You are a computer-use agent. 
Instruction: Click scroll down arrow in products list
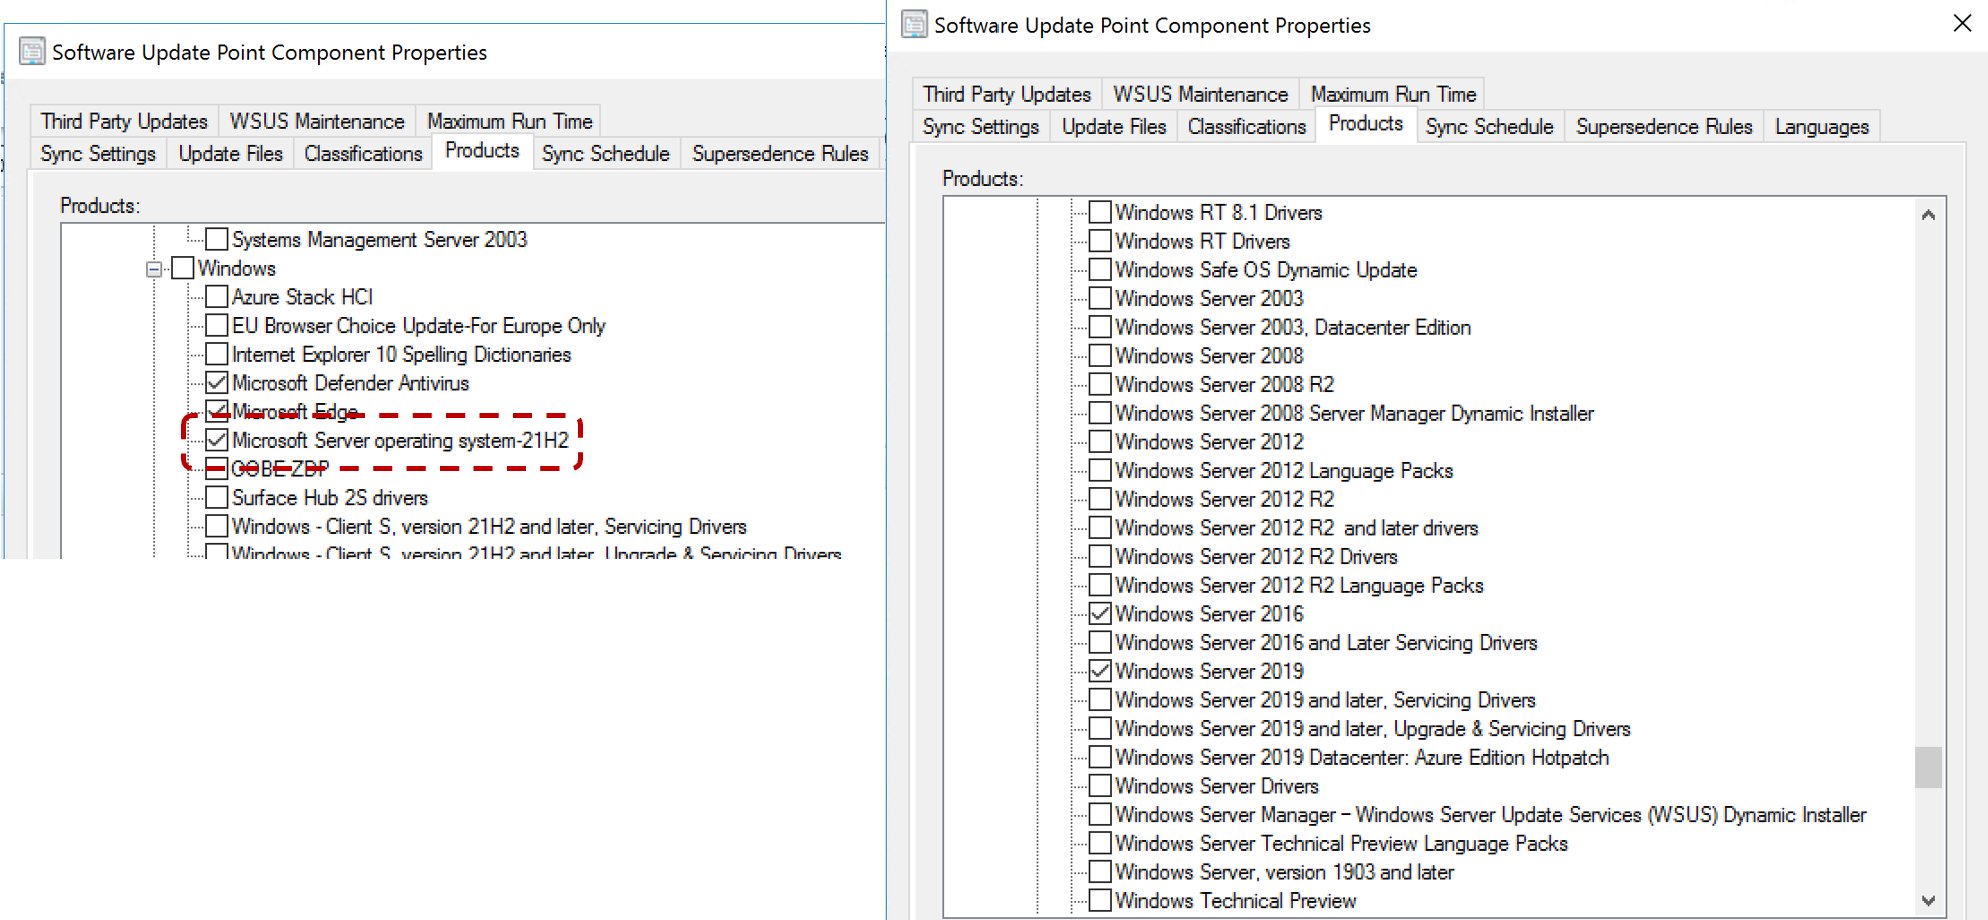pyautogui.click(x=1929, y=901)
